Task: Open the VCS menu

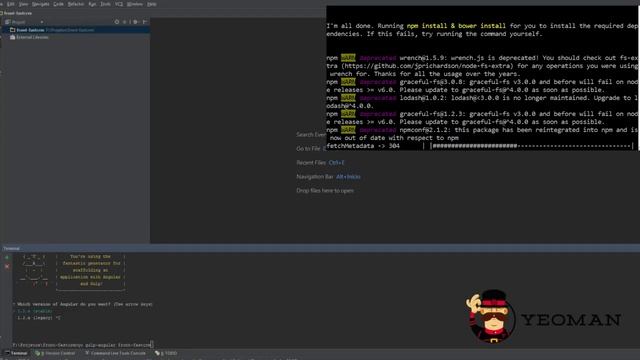Action: click(x=119, y=4)
